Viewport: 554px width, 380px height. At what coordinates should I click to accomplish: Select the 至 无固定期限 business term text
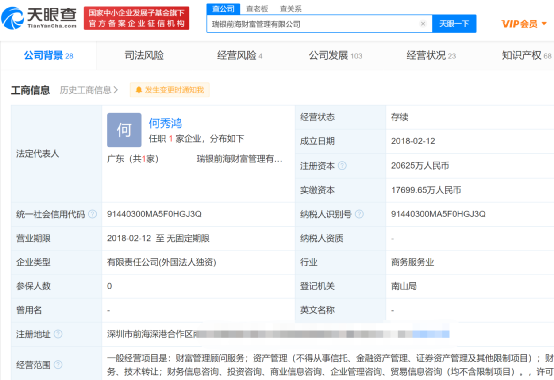(183, 238)
